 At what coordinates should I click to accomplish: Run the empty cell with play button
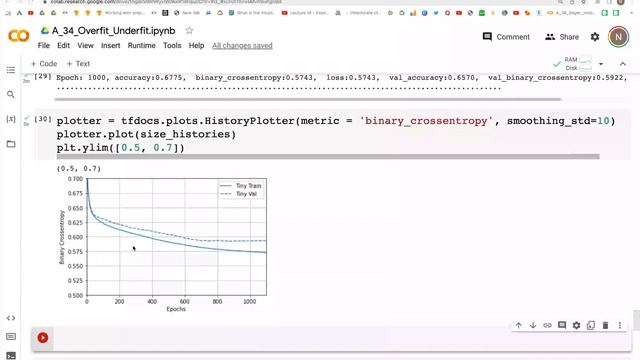click(x=43, y=338)
